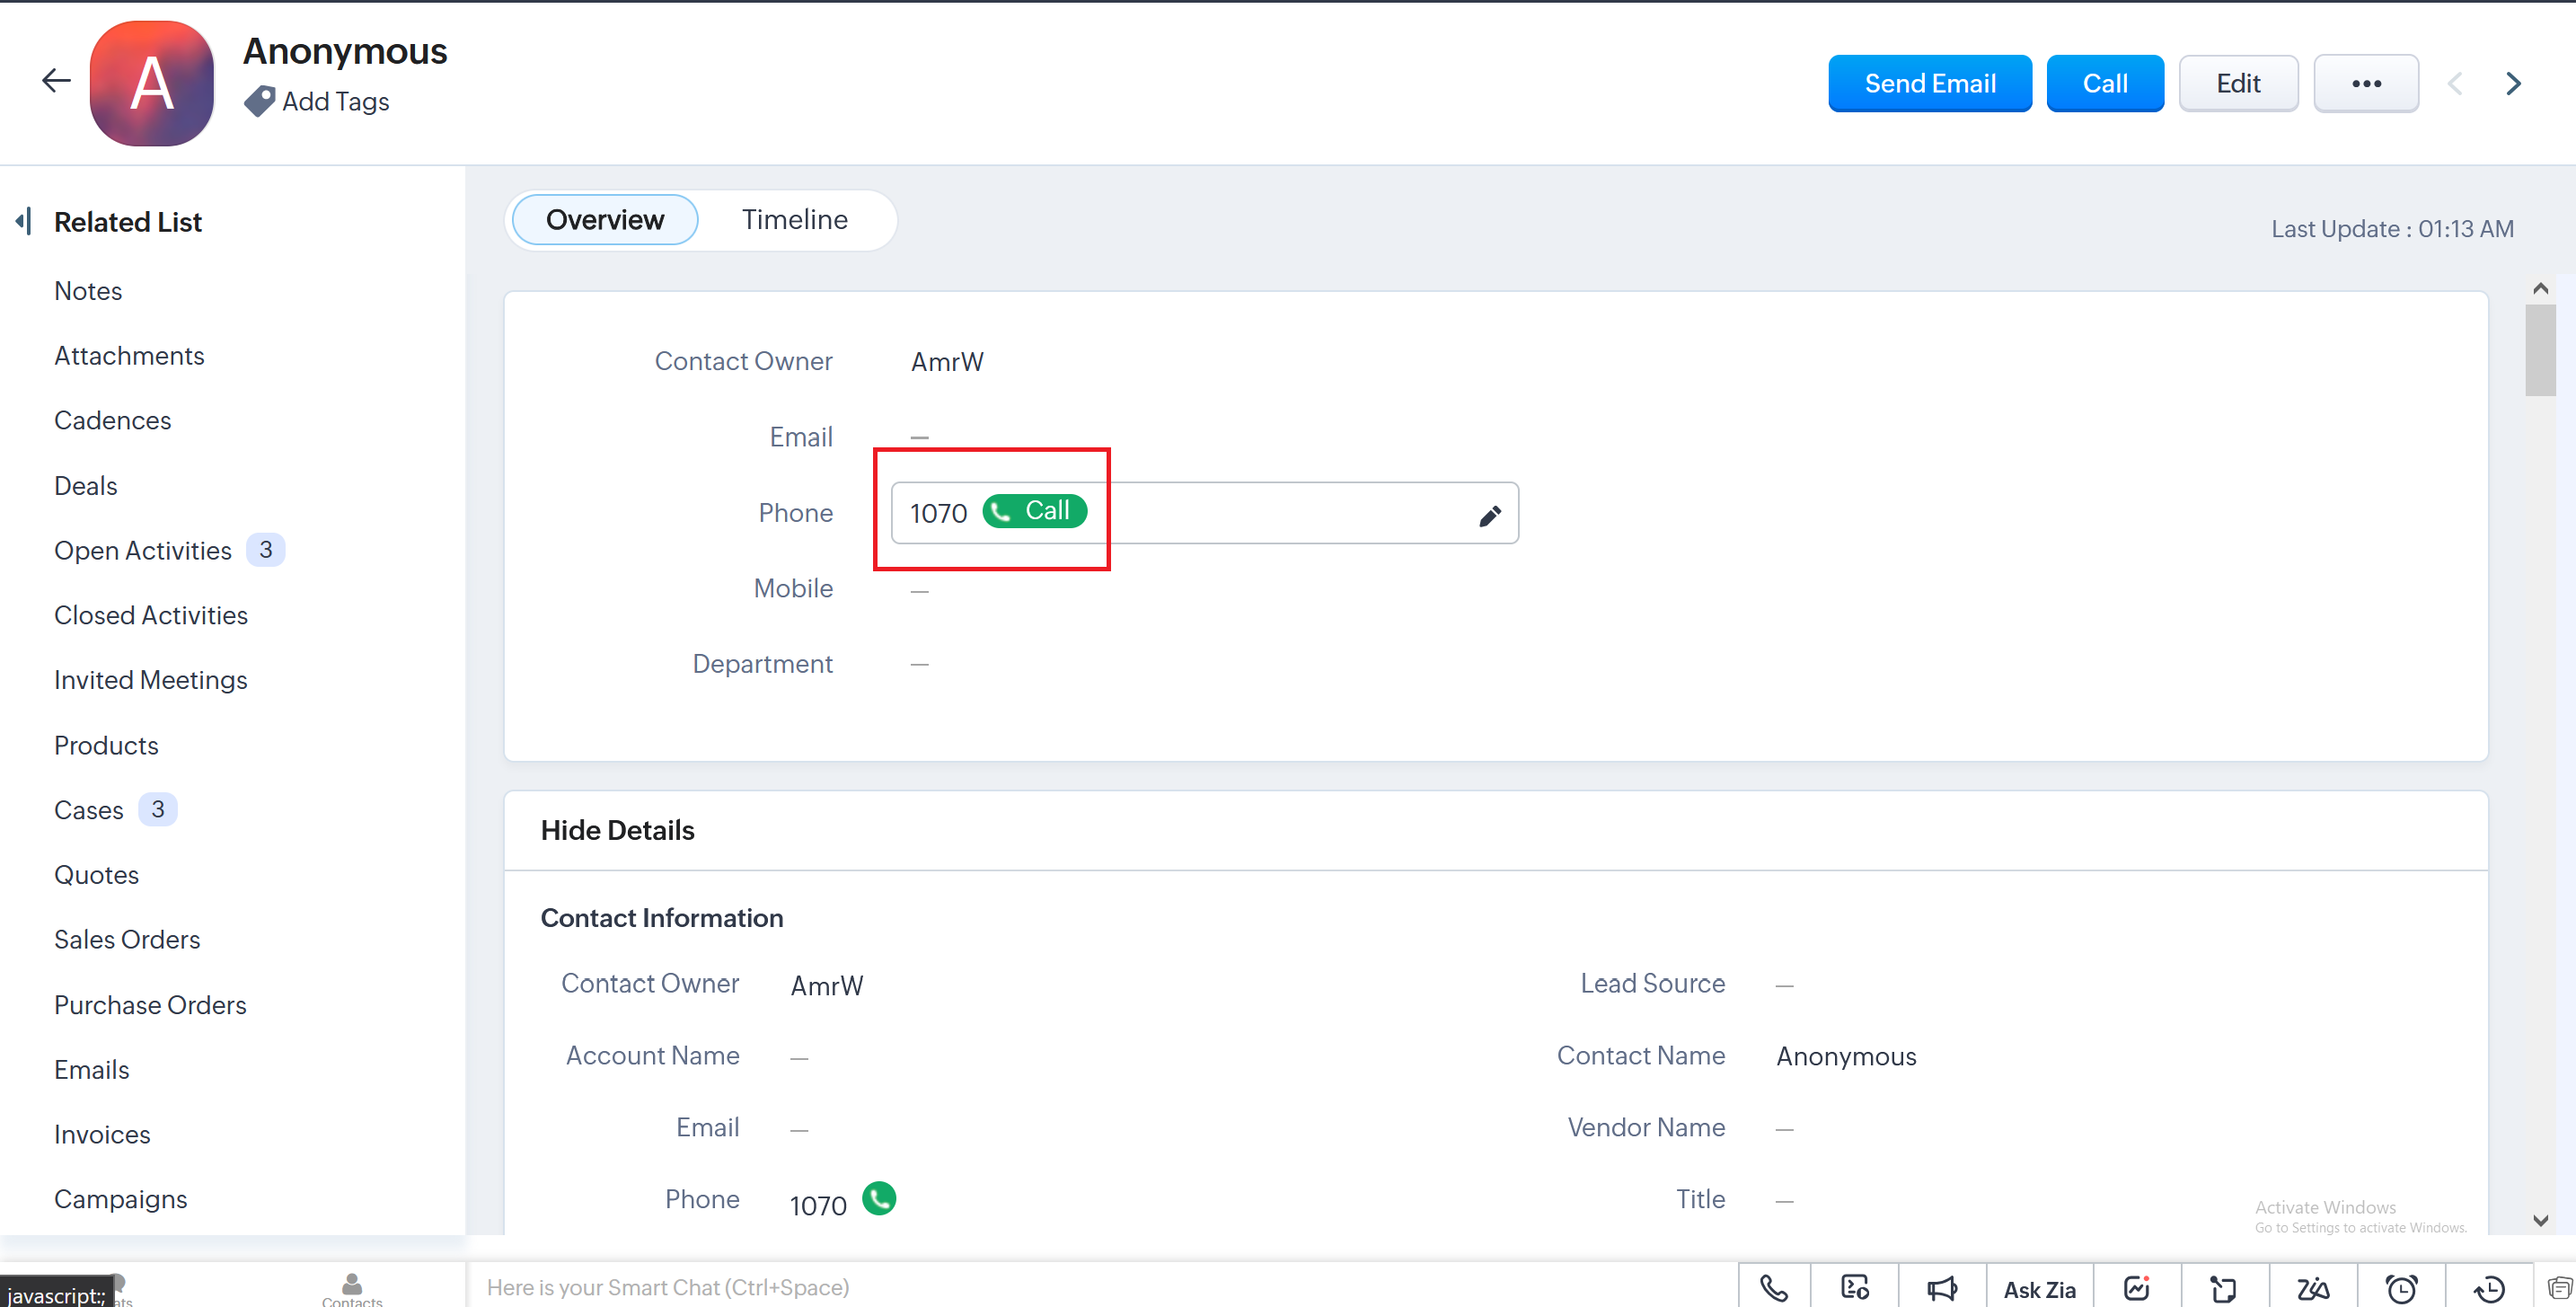The image size is (2576, 1307).
Task: Switch to the Timeline tab
Action: (794, 219)
